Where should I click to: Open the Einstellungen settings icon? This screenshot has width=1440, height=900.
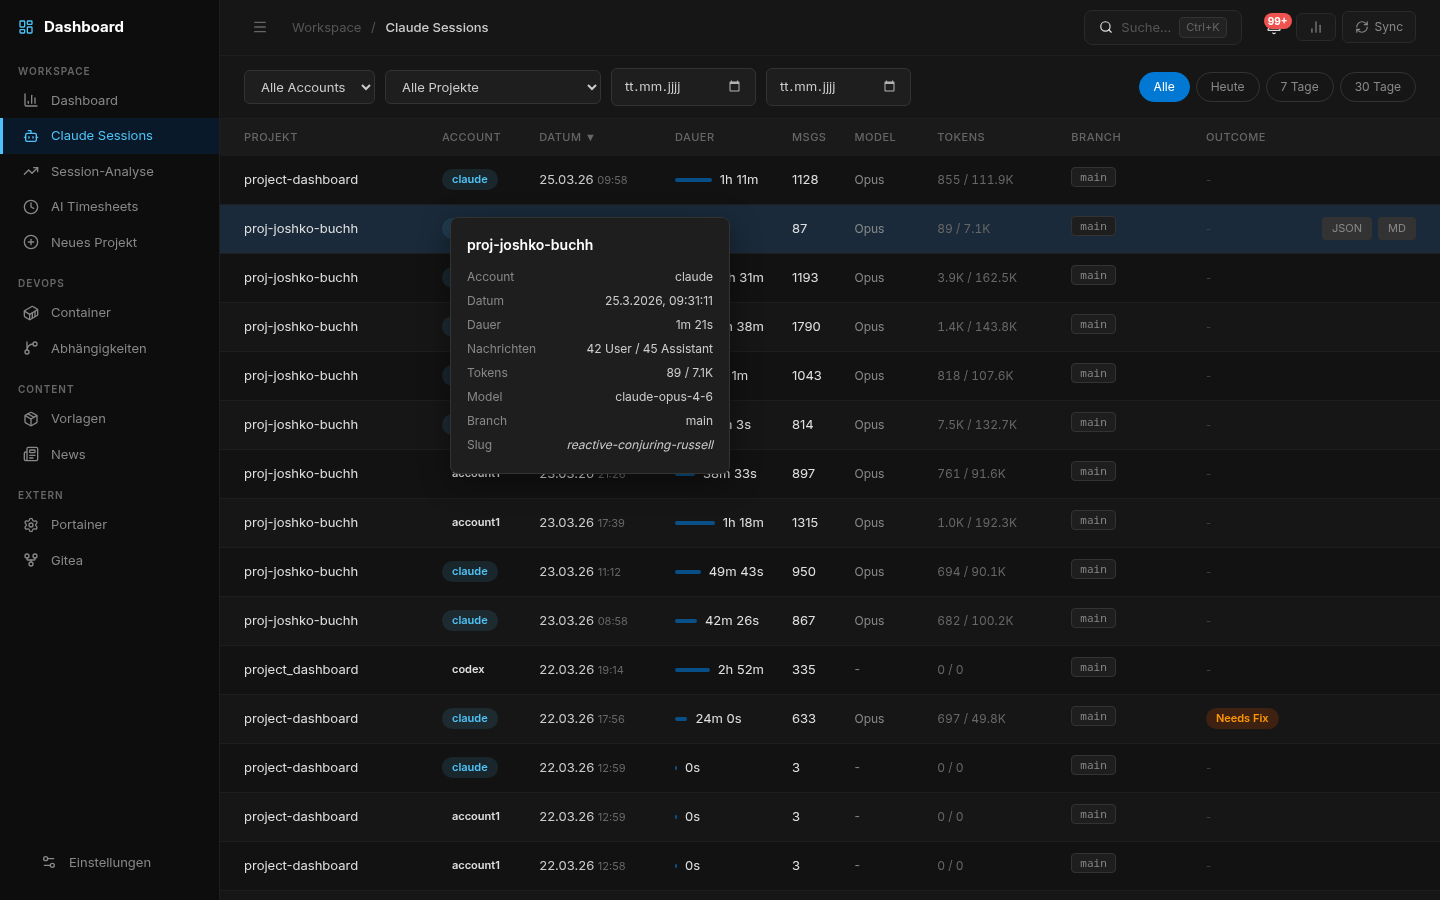(x=48, y=862)
